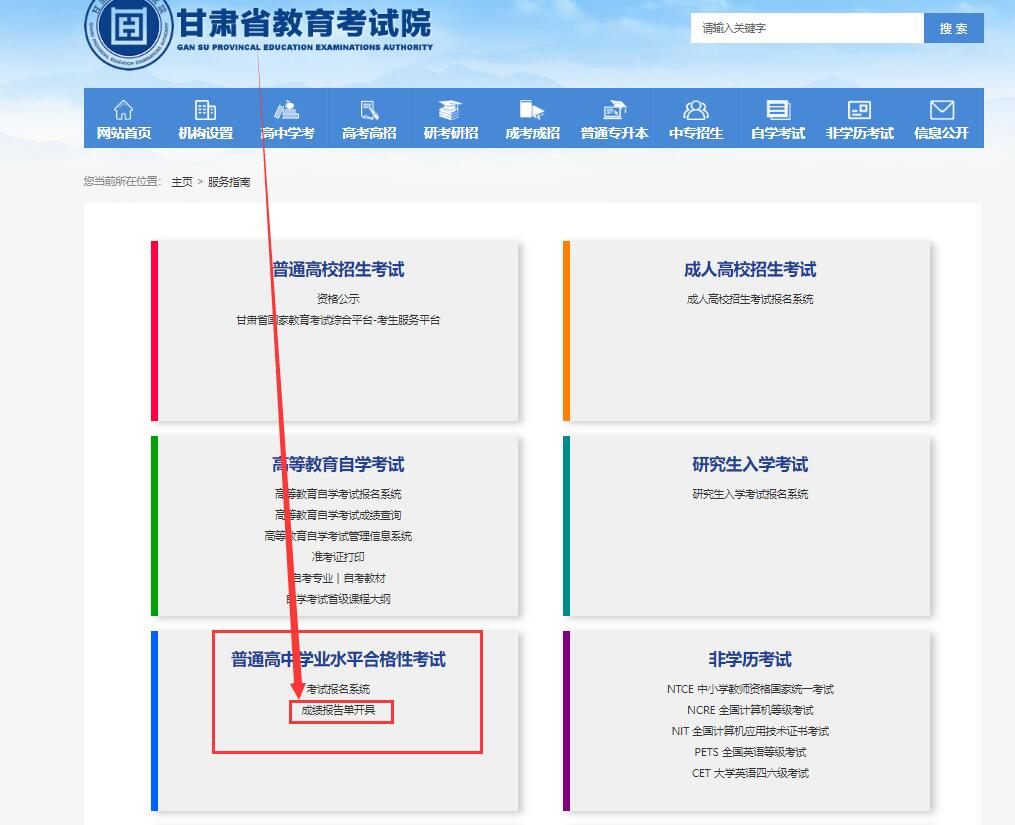The image size is (1015, 825).
Task: Go to 主页 in breadcrumb
Action: [x=182, y=182]
